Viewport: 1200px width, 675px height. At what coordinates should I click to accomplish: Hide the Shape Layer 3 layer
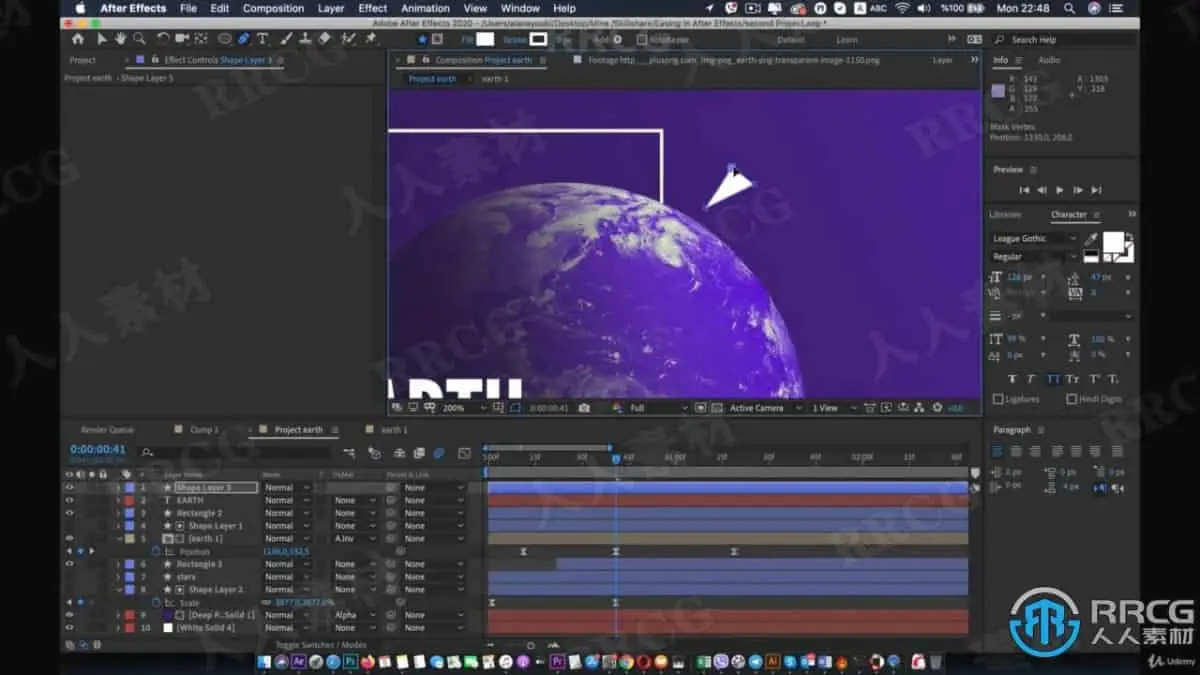click(69, 487)
